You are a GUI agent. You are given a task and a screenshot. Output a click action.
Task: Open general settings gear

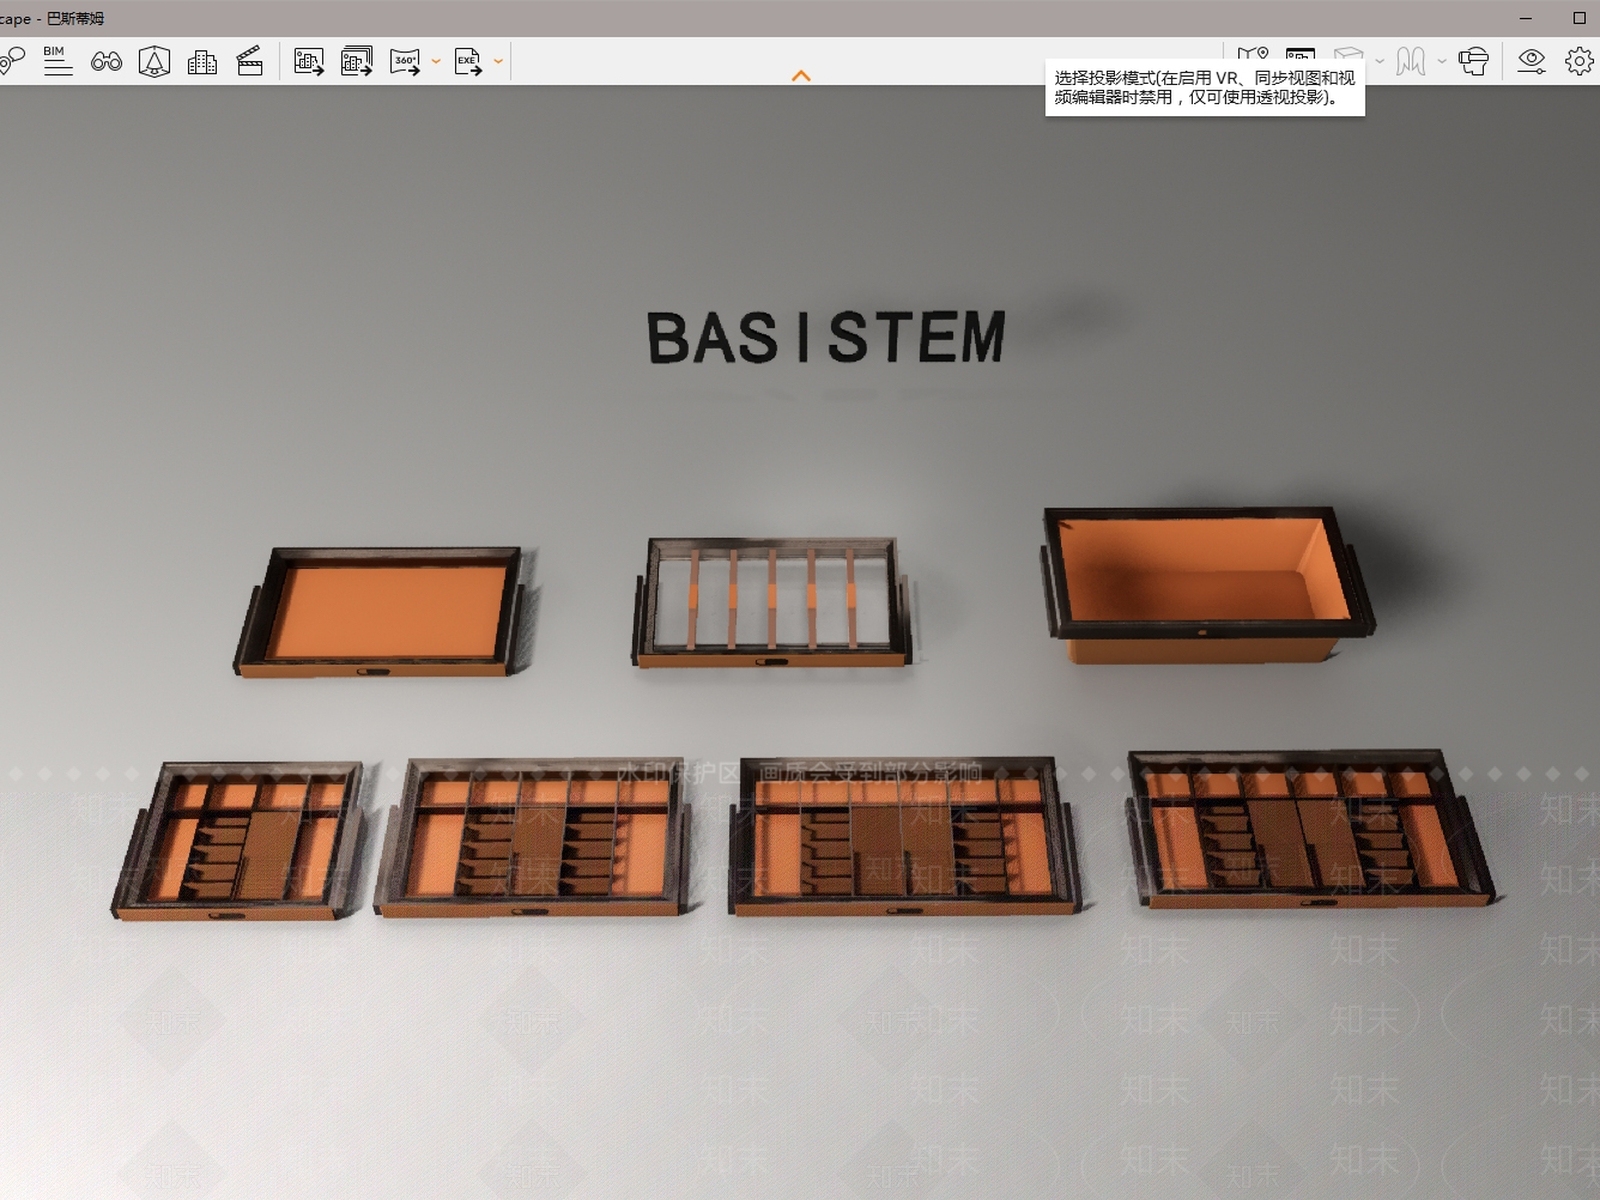coord(1579,62)
